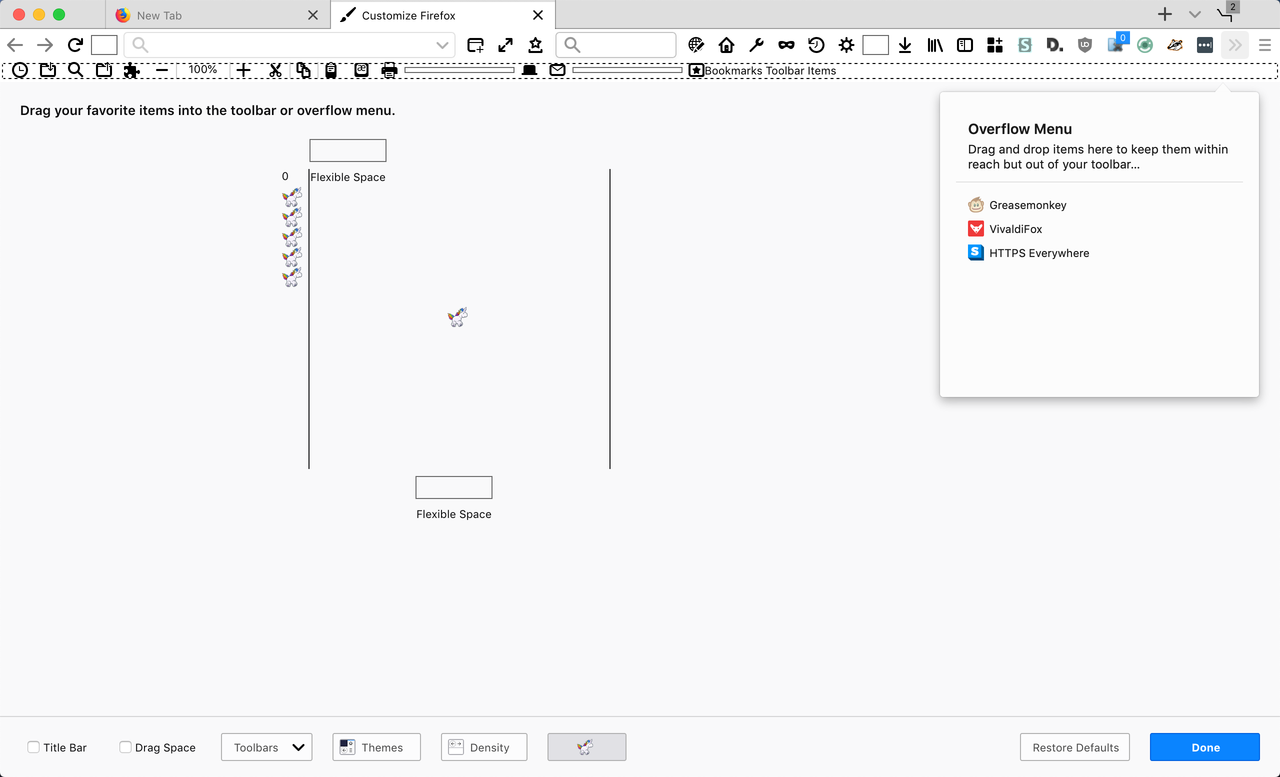Click the uBlock Origin shield icon

pyautogui.click(x=1085, y=45)
